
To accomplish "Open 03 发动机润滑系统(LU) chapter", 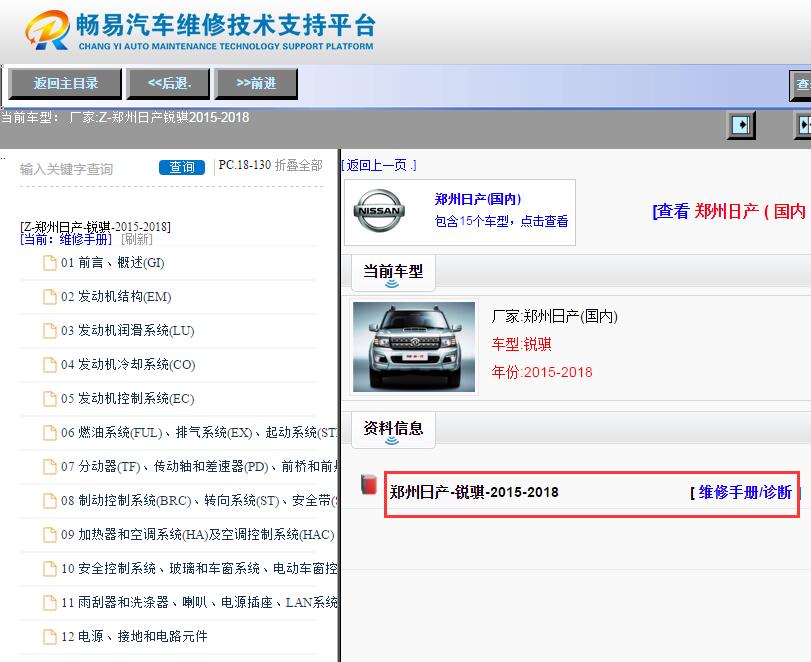I will tap(128, 330).
